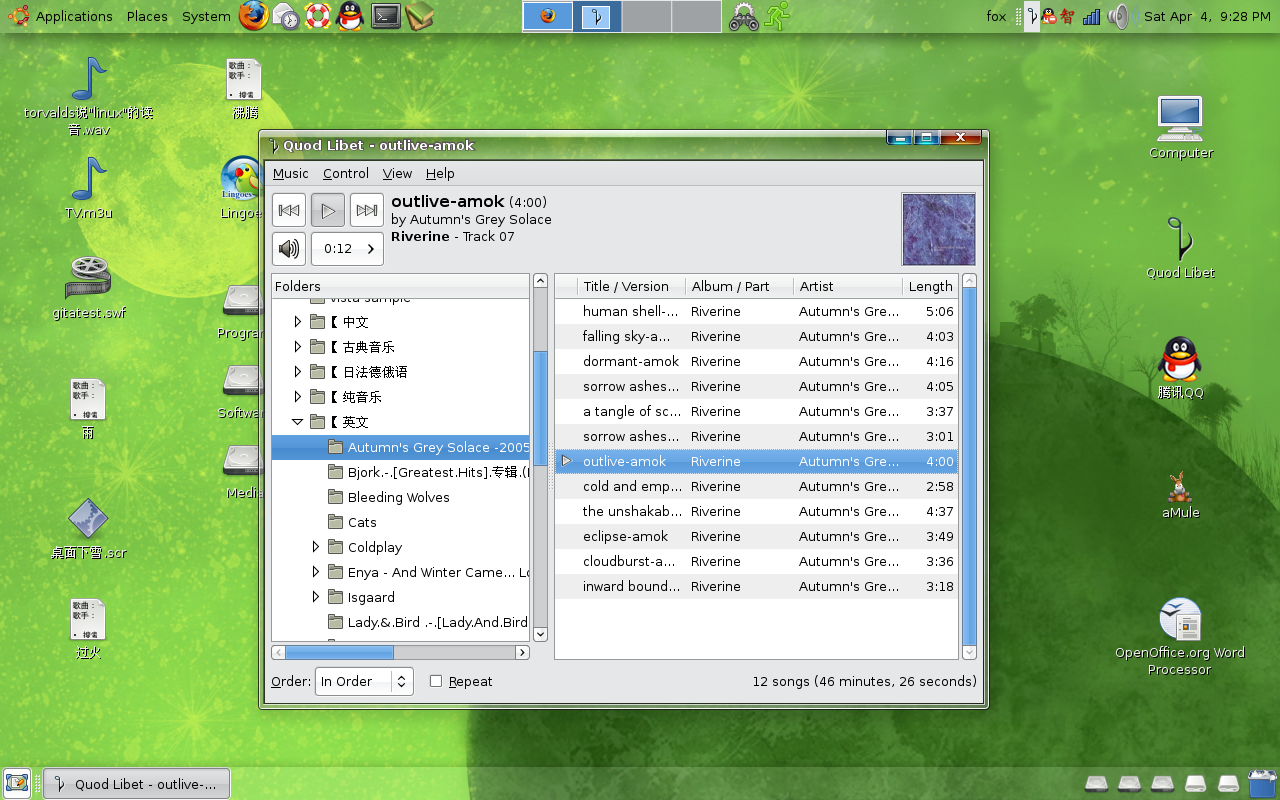The width and height of the screenshot is (1280, 800).
Task: Click the Quod Libet tray icon
Action: 1031,16
